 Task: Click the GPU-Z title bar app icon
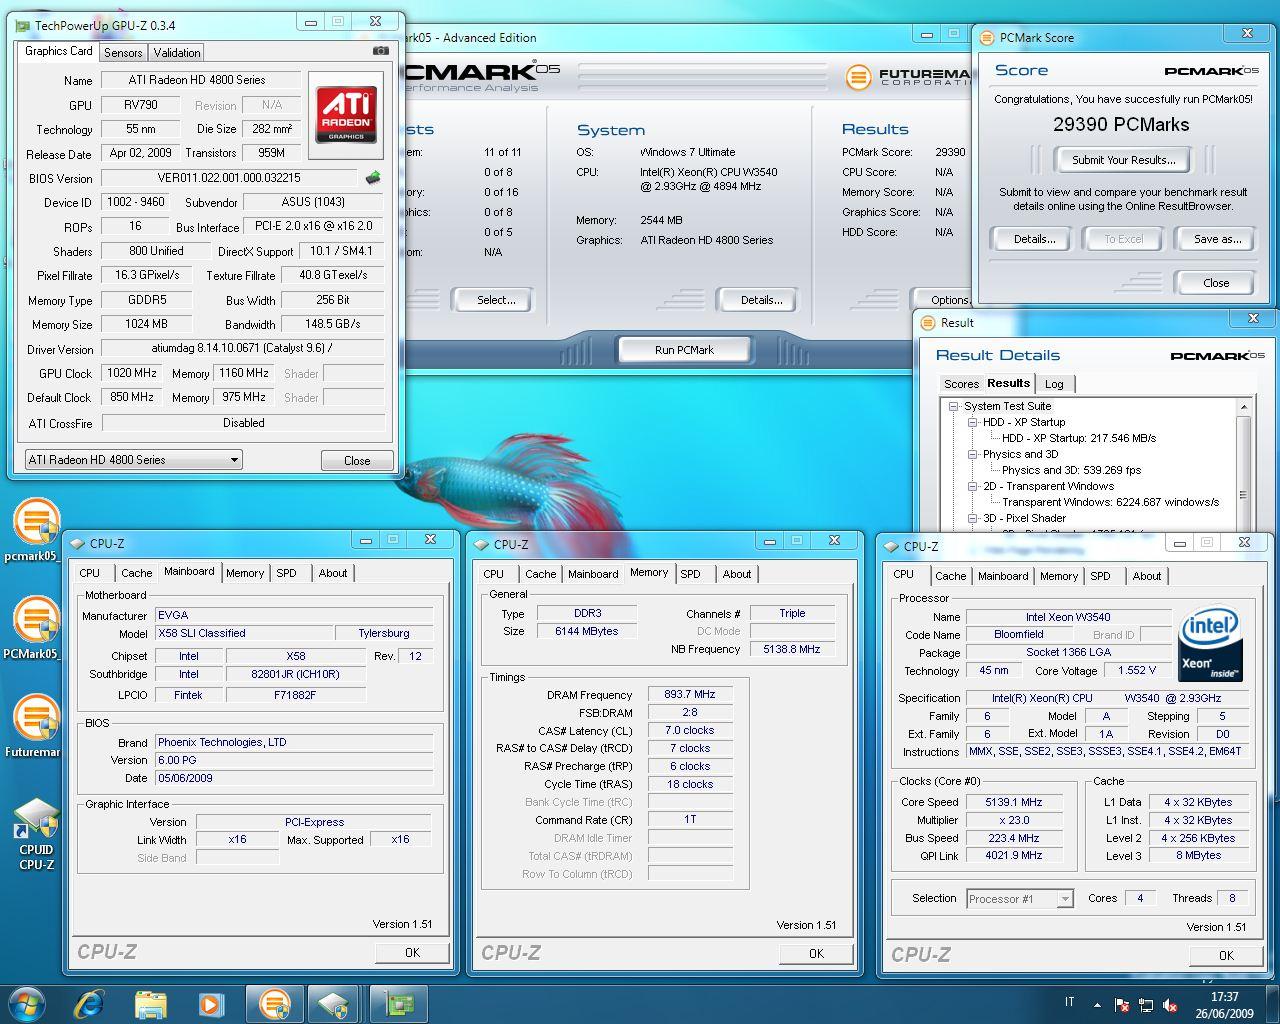click(x=23, y=25)
